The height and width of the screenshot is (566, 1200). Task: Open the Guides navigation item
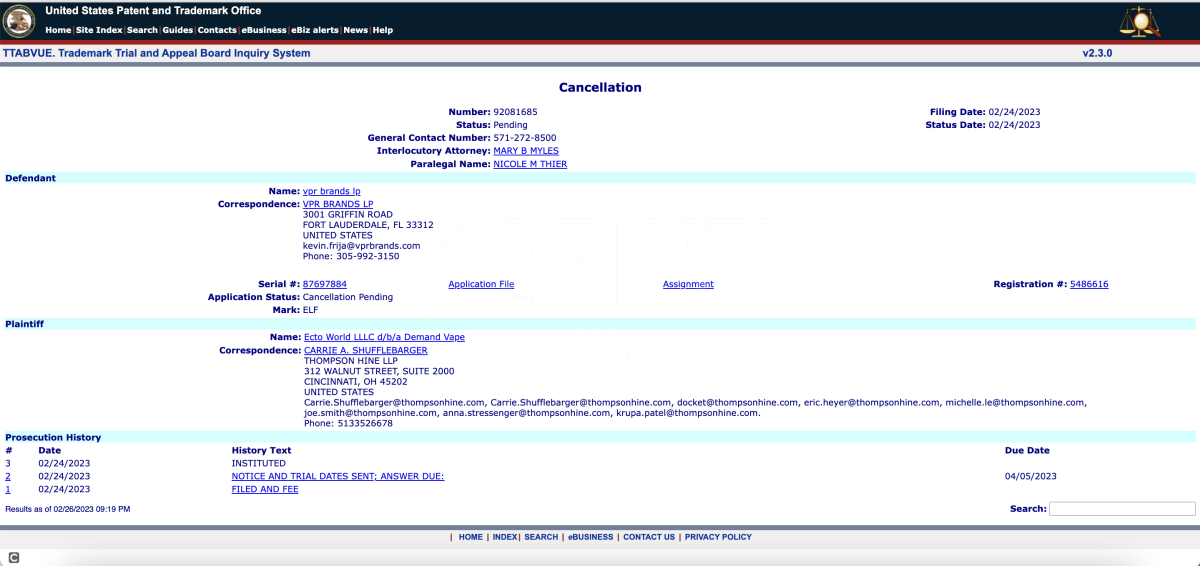178,30
